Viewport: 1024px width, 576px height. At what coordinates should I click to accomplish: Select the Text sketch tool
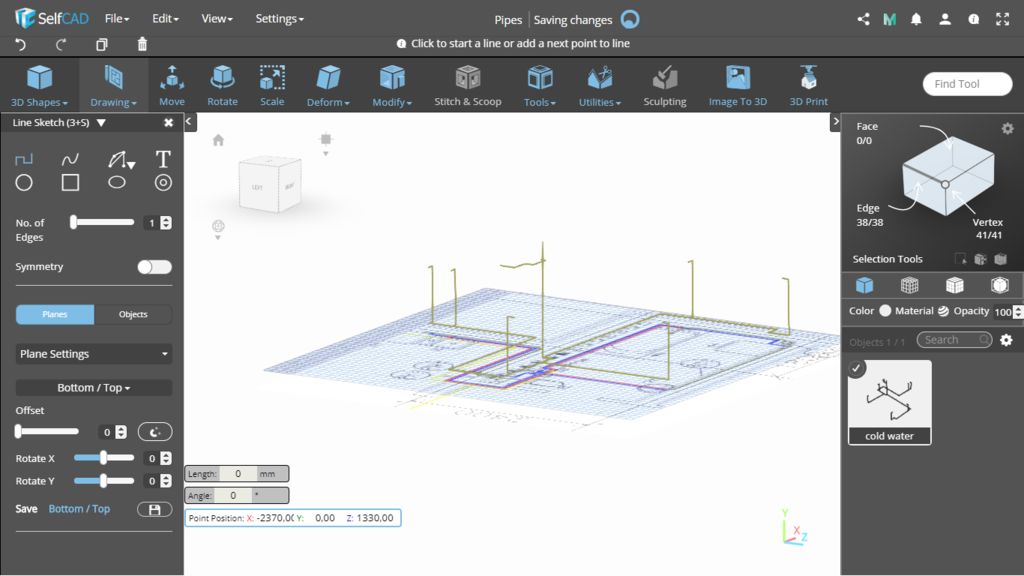(x=163, y=159)
